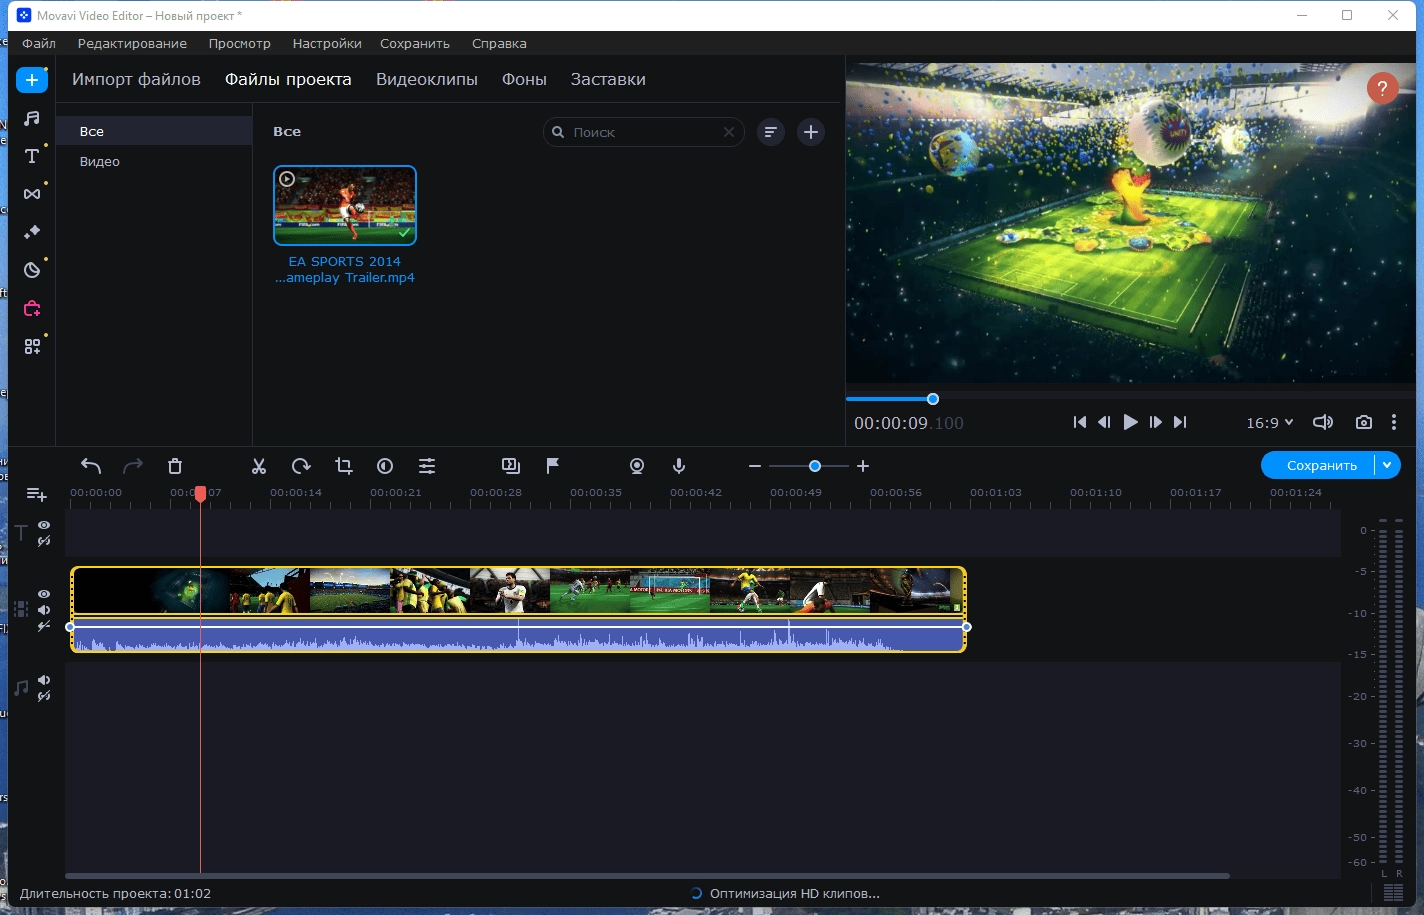Toggle video track visibility eye
Screen dimensions: 1424x915
point(44,594)
